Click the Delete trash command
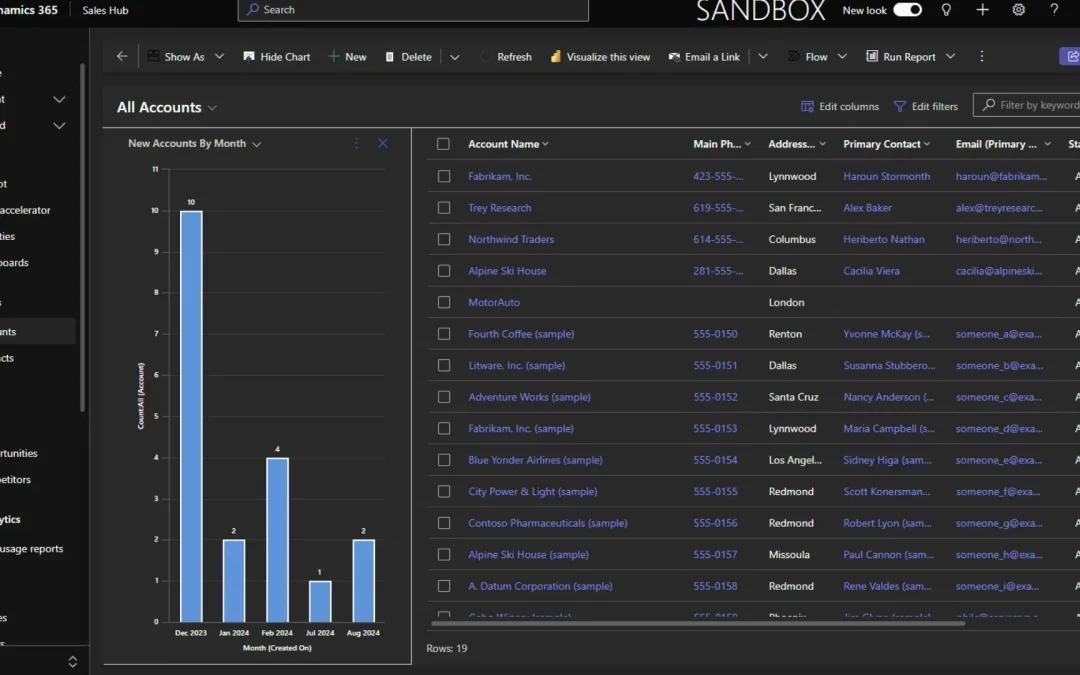 coord(408,56)
